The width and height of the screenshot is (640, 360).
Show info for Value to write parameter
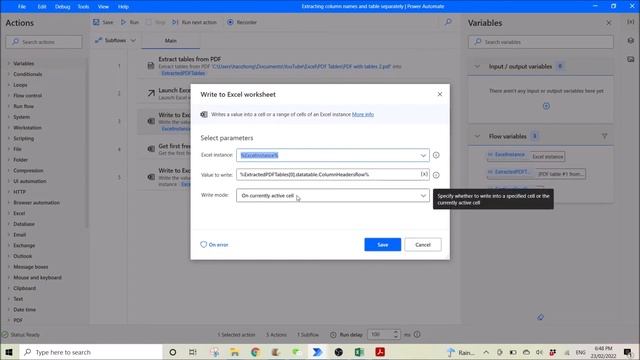(x=436, y=175)
